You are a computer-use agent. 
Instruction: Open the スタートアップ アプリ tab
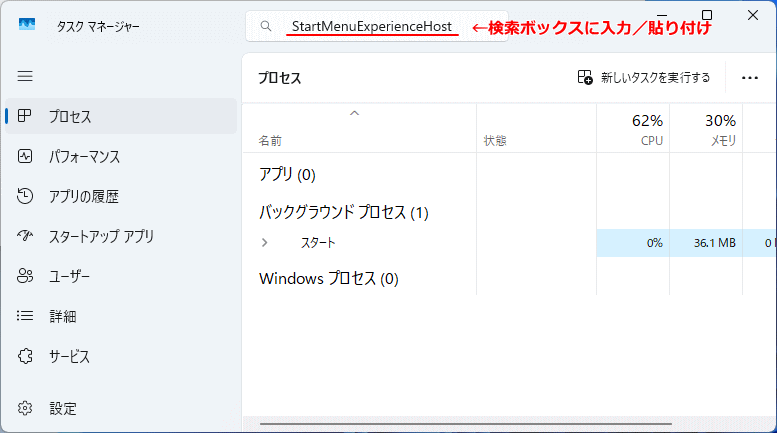pyautogui.click(x=120, y=236)
